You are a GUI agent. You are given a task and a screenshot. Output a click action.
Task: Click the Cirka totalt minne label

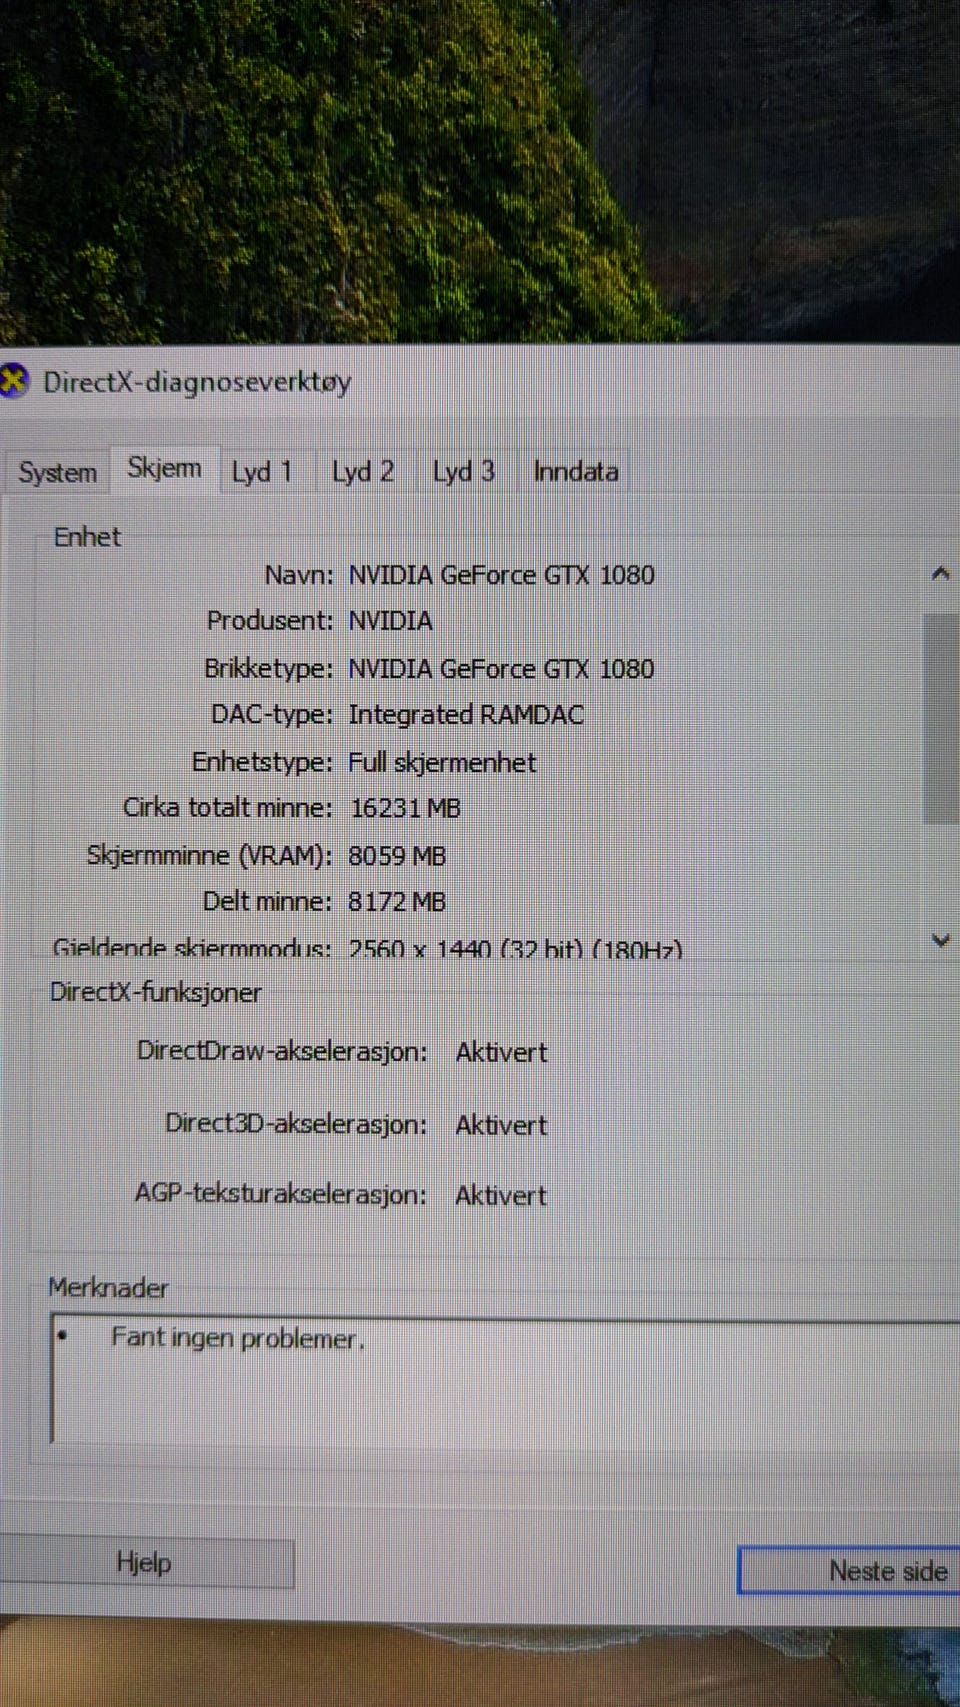[227, 808]
